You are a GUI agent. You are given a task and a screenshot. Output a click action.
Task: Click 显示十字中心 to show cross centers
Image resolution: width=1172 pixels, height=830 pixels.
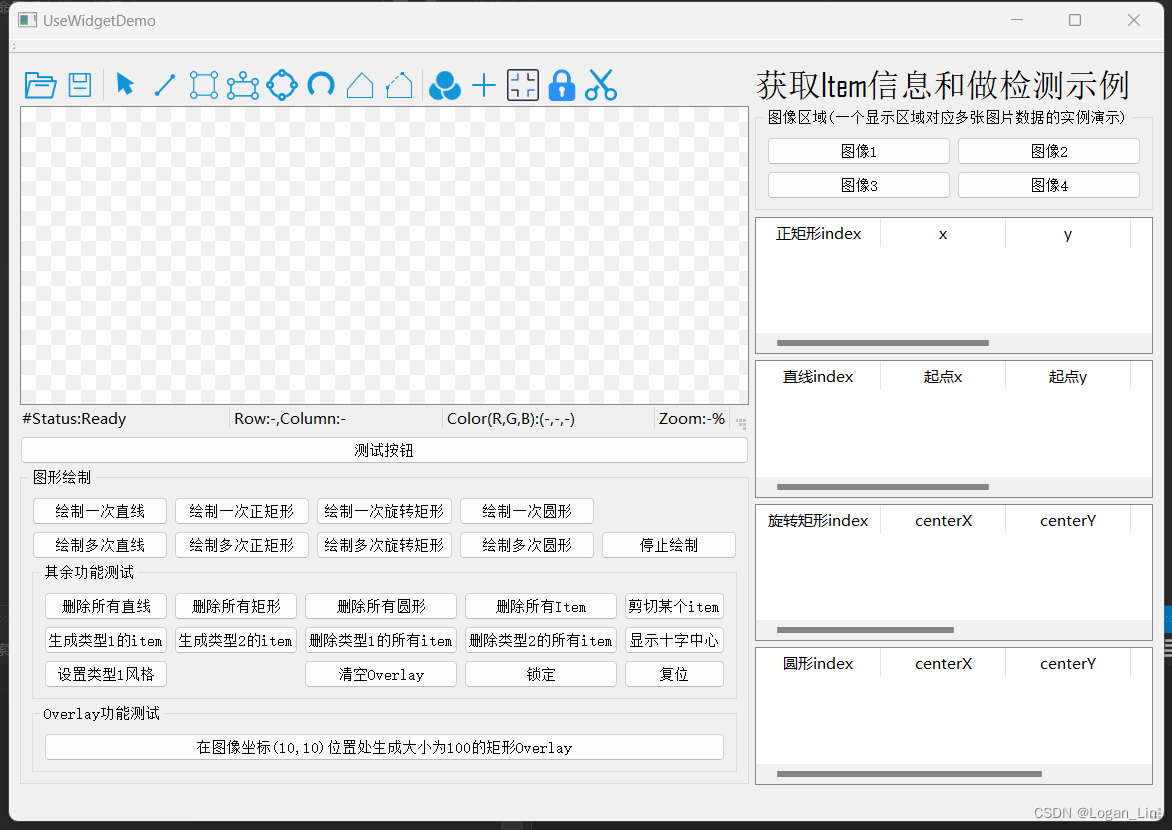click(x=674, y=639)
